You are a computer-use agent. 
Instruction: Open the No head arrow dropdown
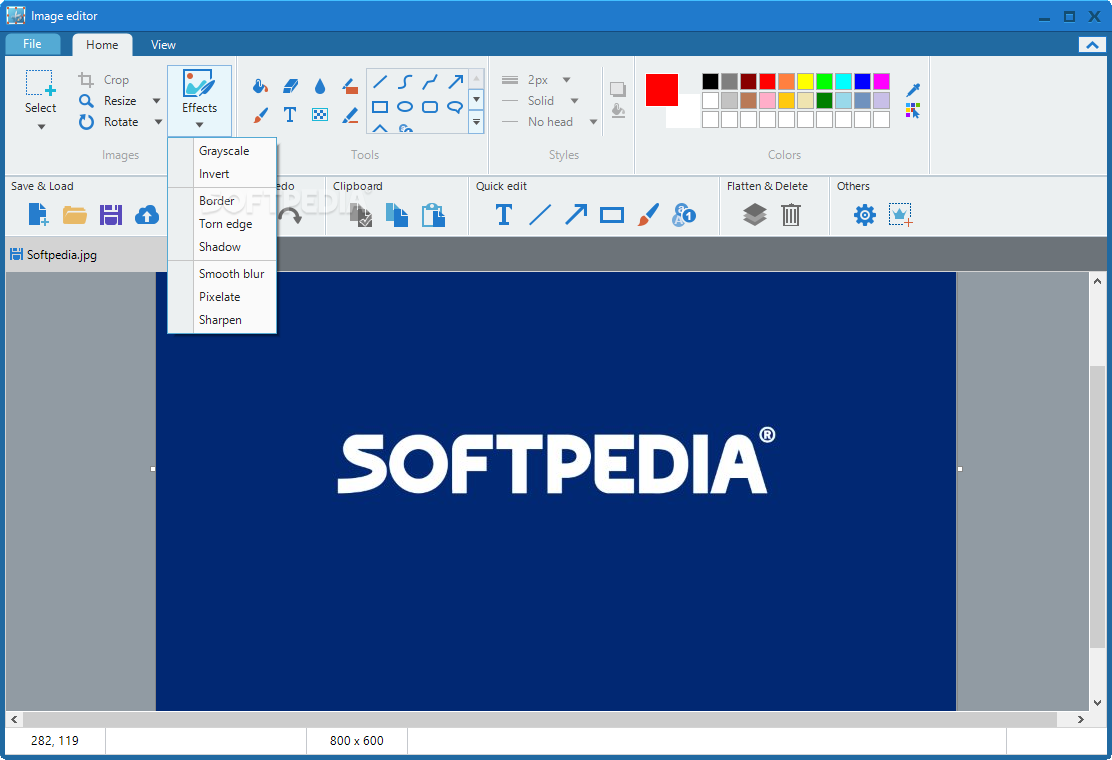[594, 122]
